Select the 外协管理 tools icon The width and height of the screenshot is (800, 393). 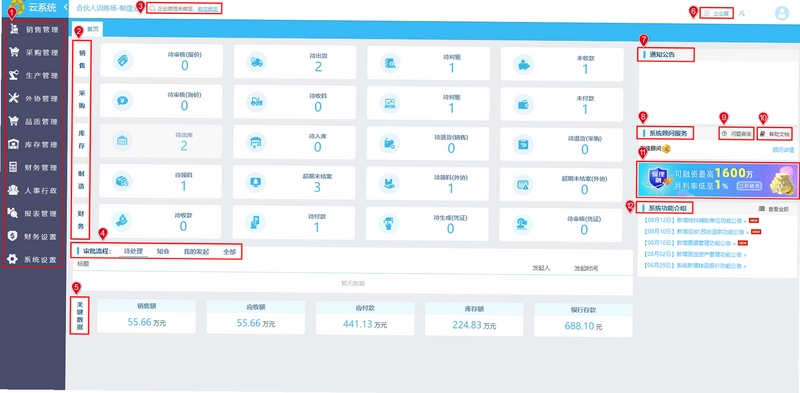click(14, 98)
